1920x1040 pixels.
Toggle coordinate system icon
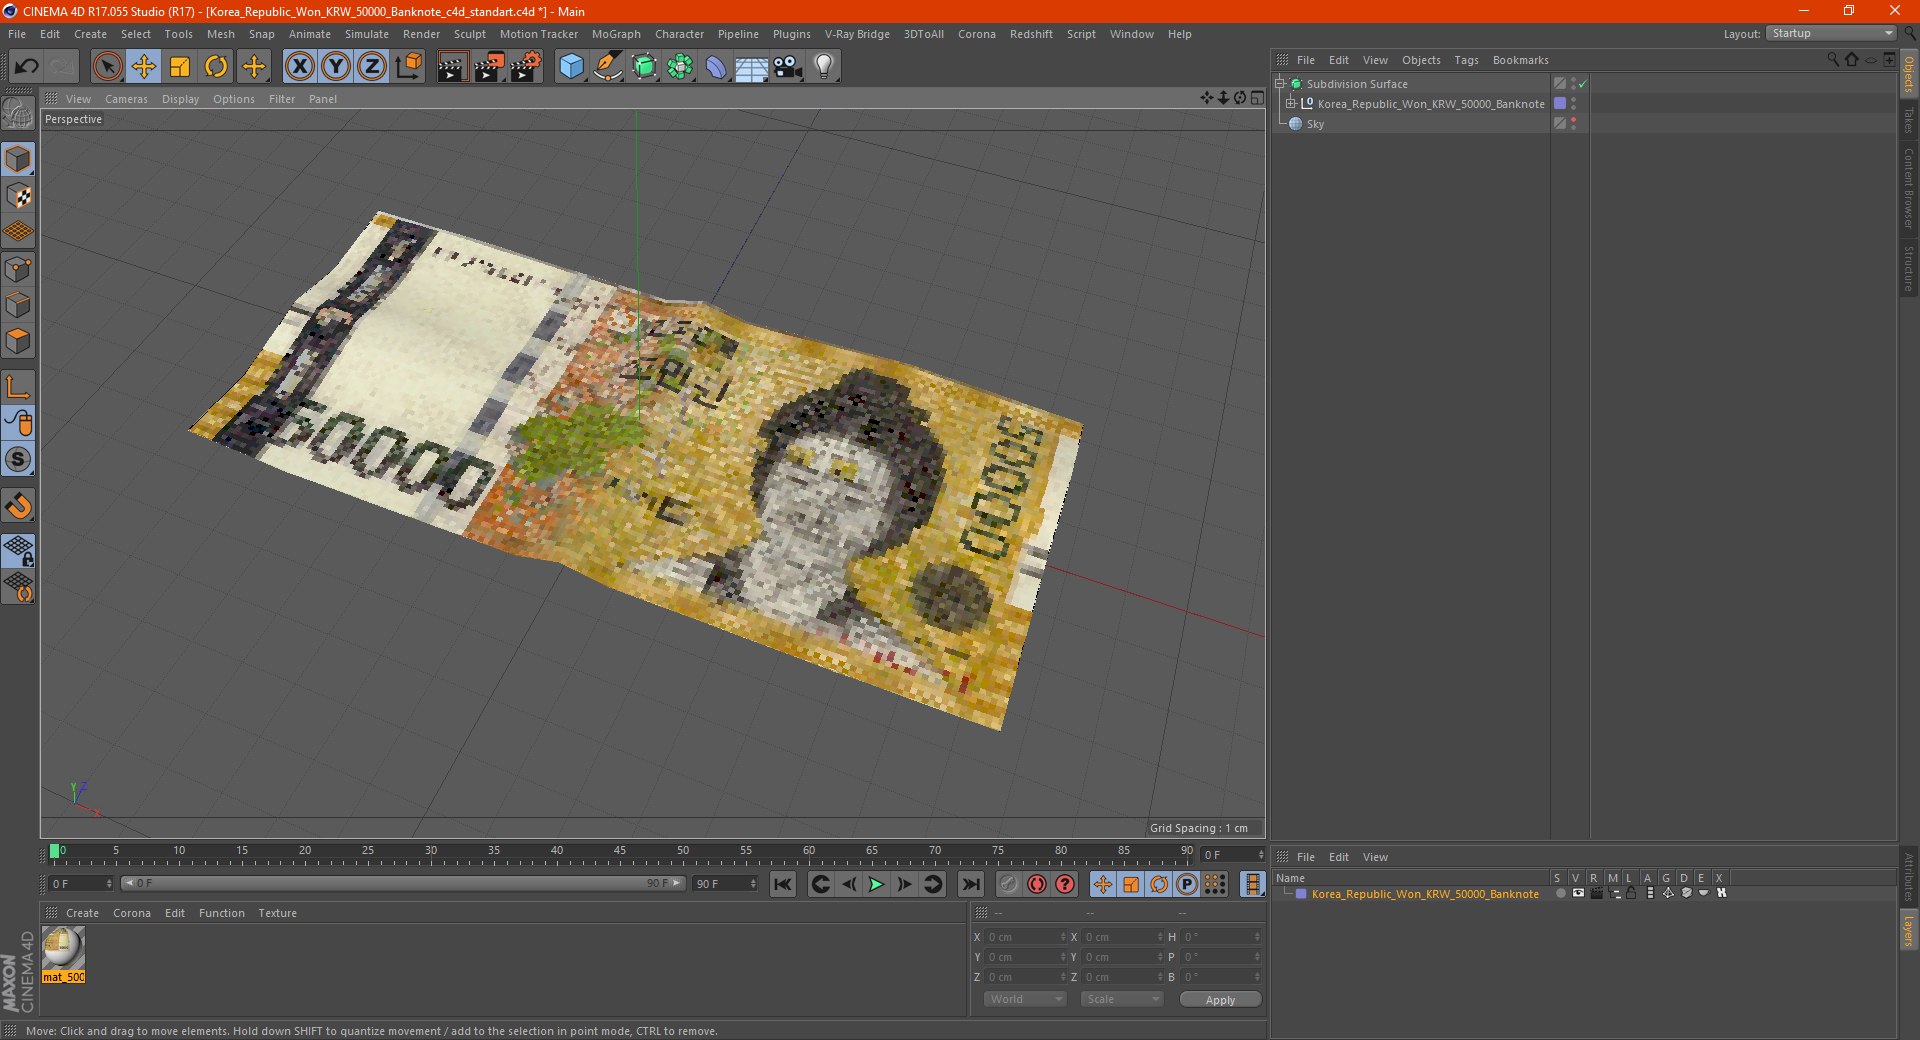[x=408, y=67]
